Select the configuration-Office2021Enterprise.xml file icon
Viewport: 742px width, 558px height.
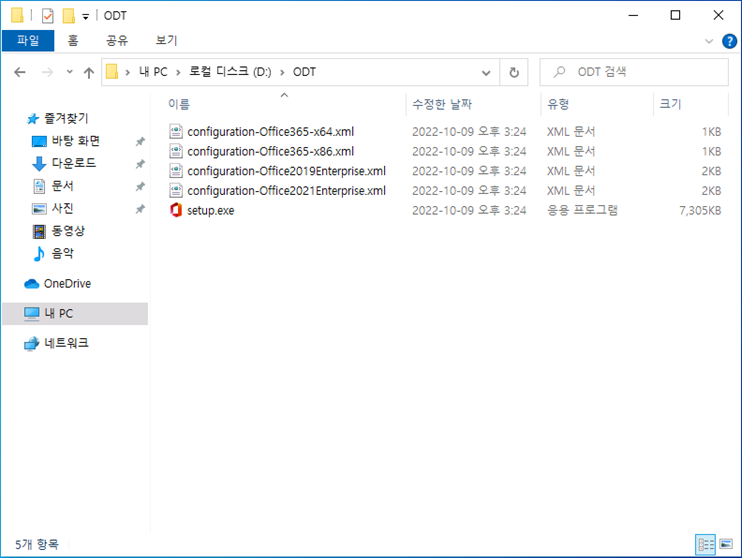pyautogui.click(x=176, y=191)
